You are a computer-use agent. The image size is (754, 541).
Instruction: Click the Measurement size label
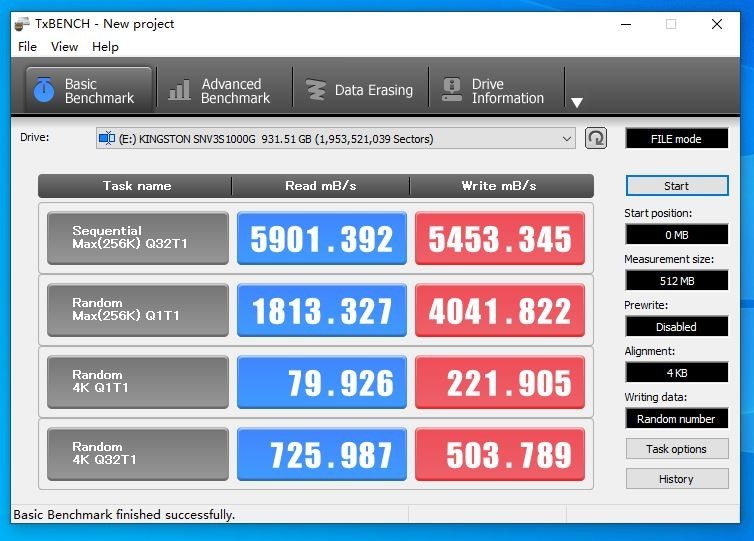669,259
